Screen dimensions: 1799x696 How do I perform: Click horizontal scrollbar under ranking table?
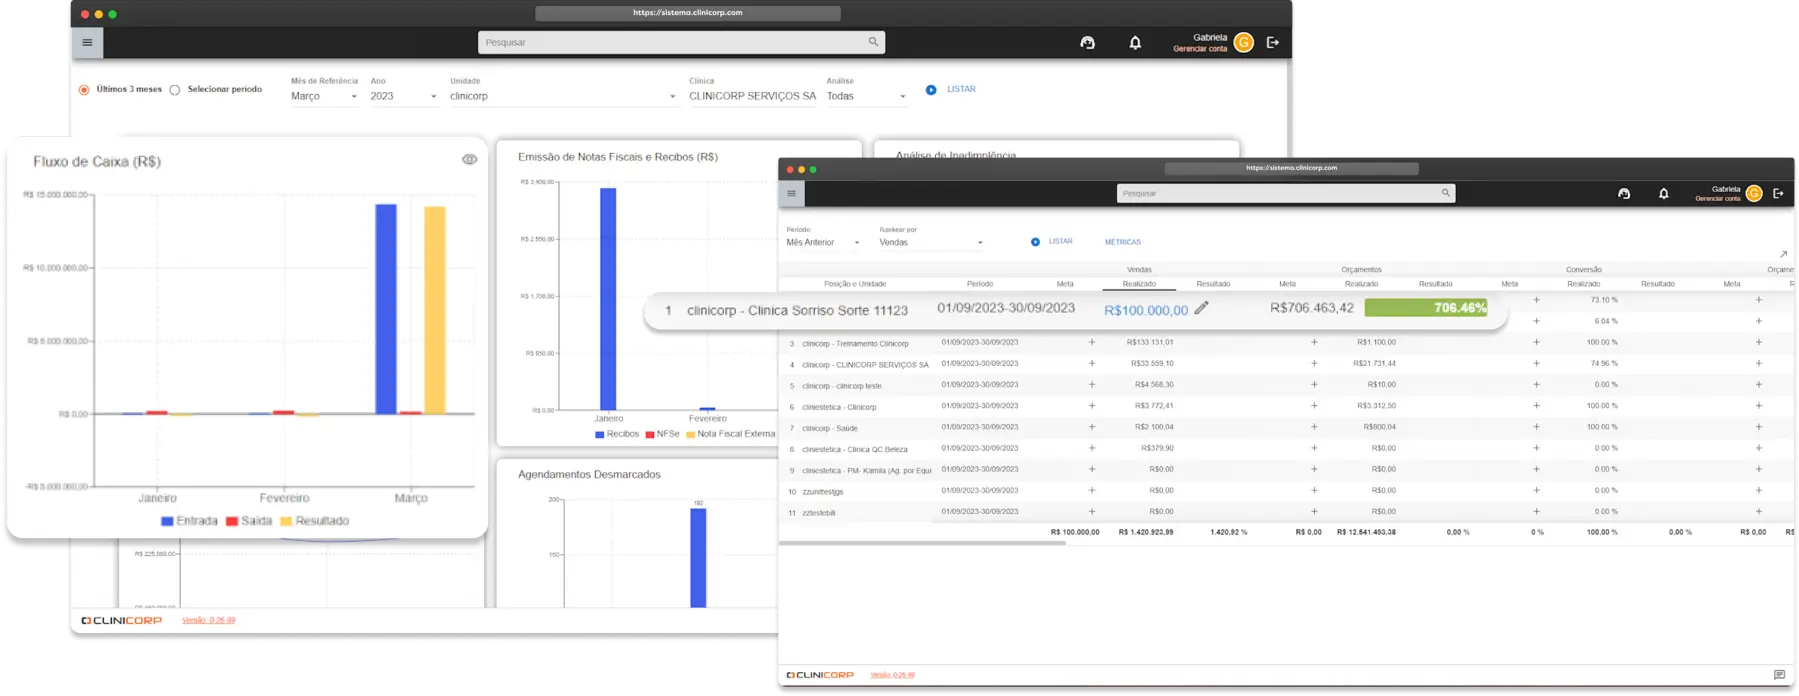click(921, 543)
